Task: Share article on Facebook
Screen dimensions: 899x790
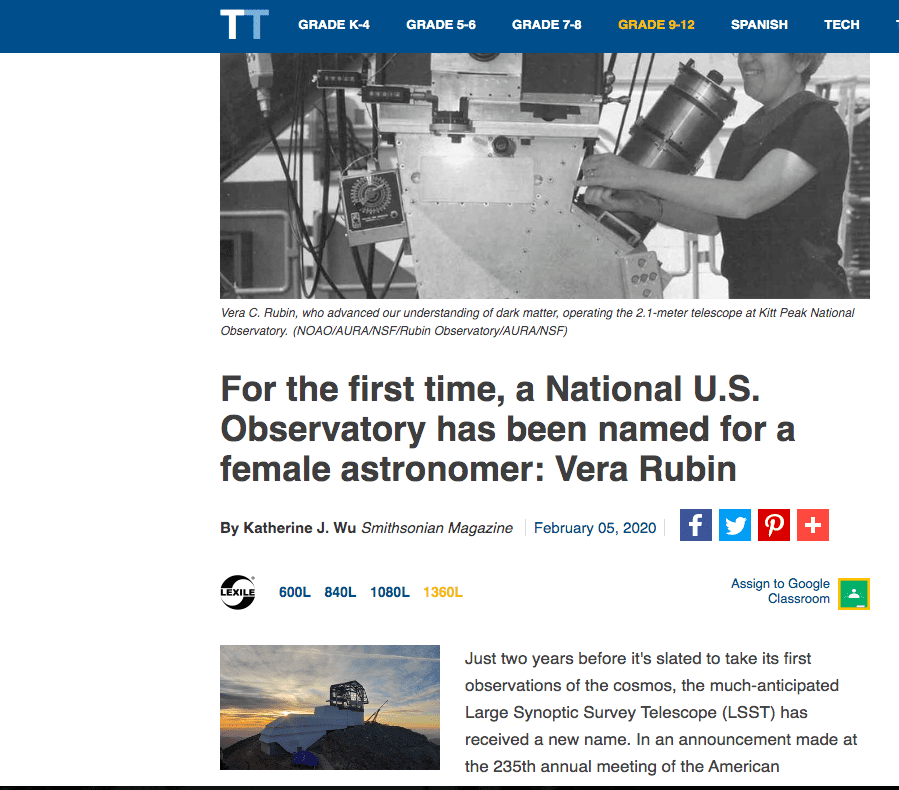Action: pyautogui.click(x=695, y=525)
